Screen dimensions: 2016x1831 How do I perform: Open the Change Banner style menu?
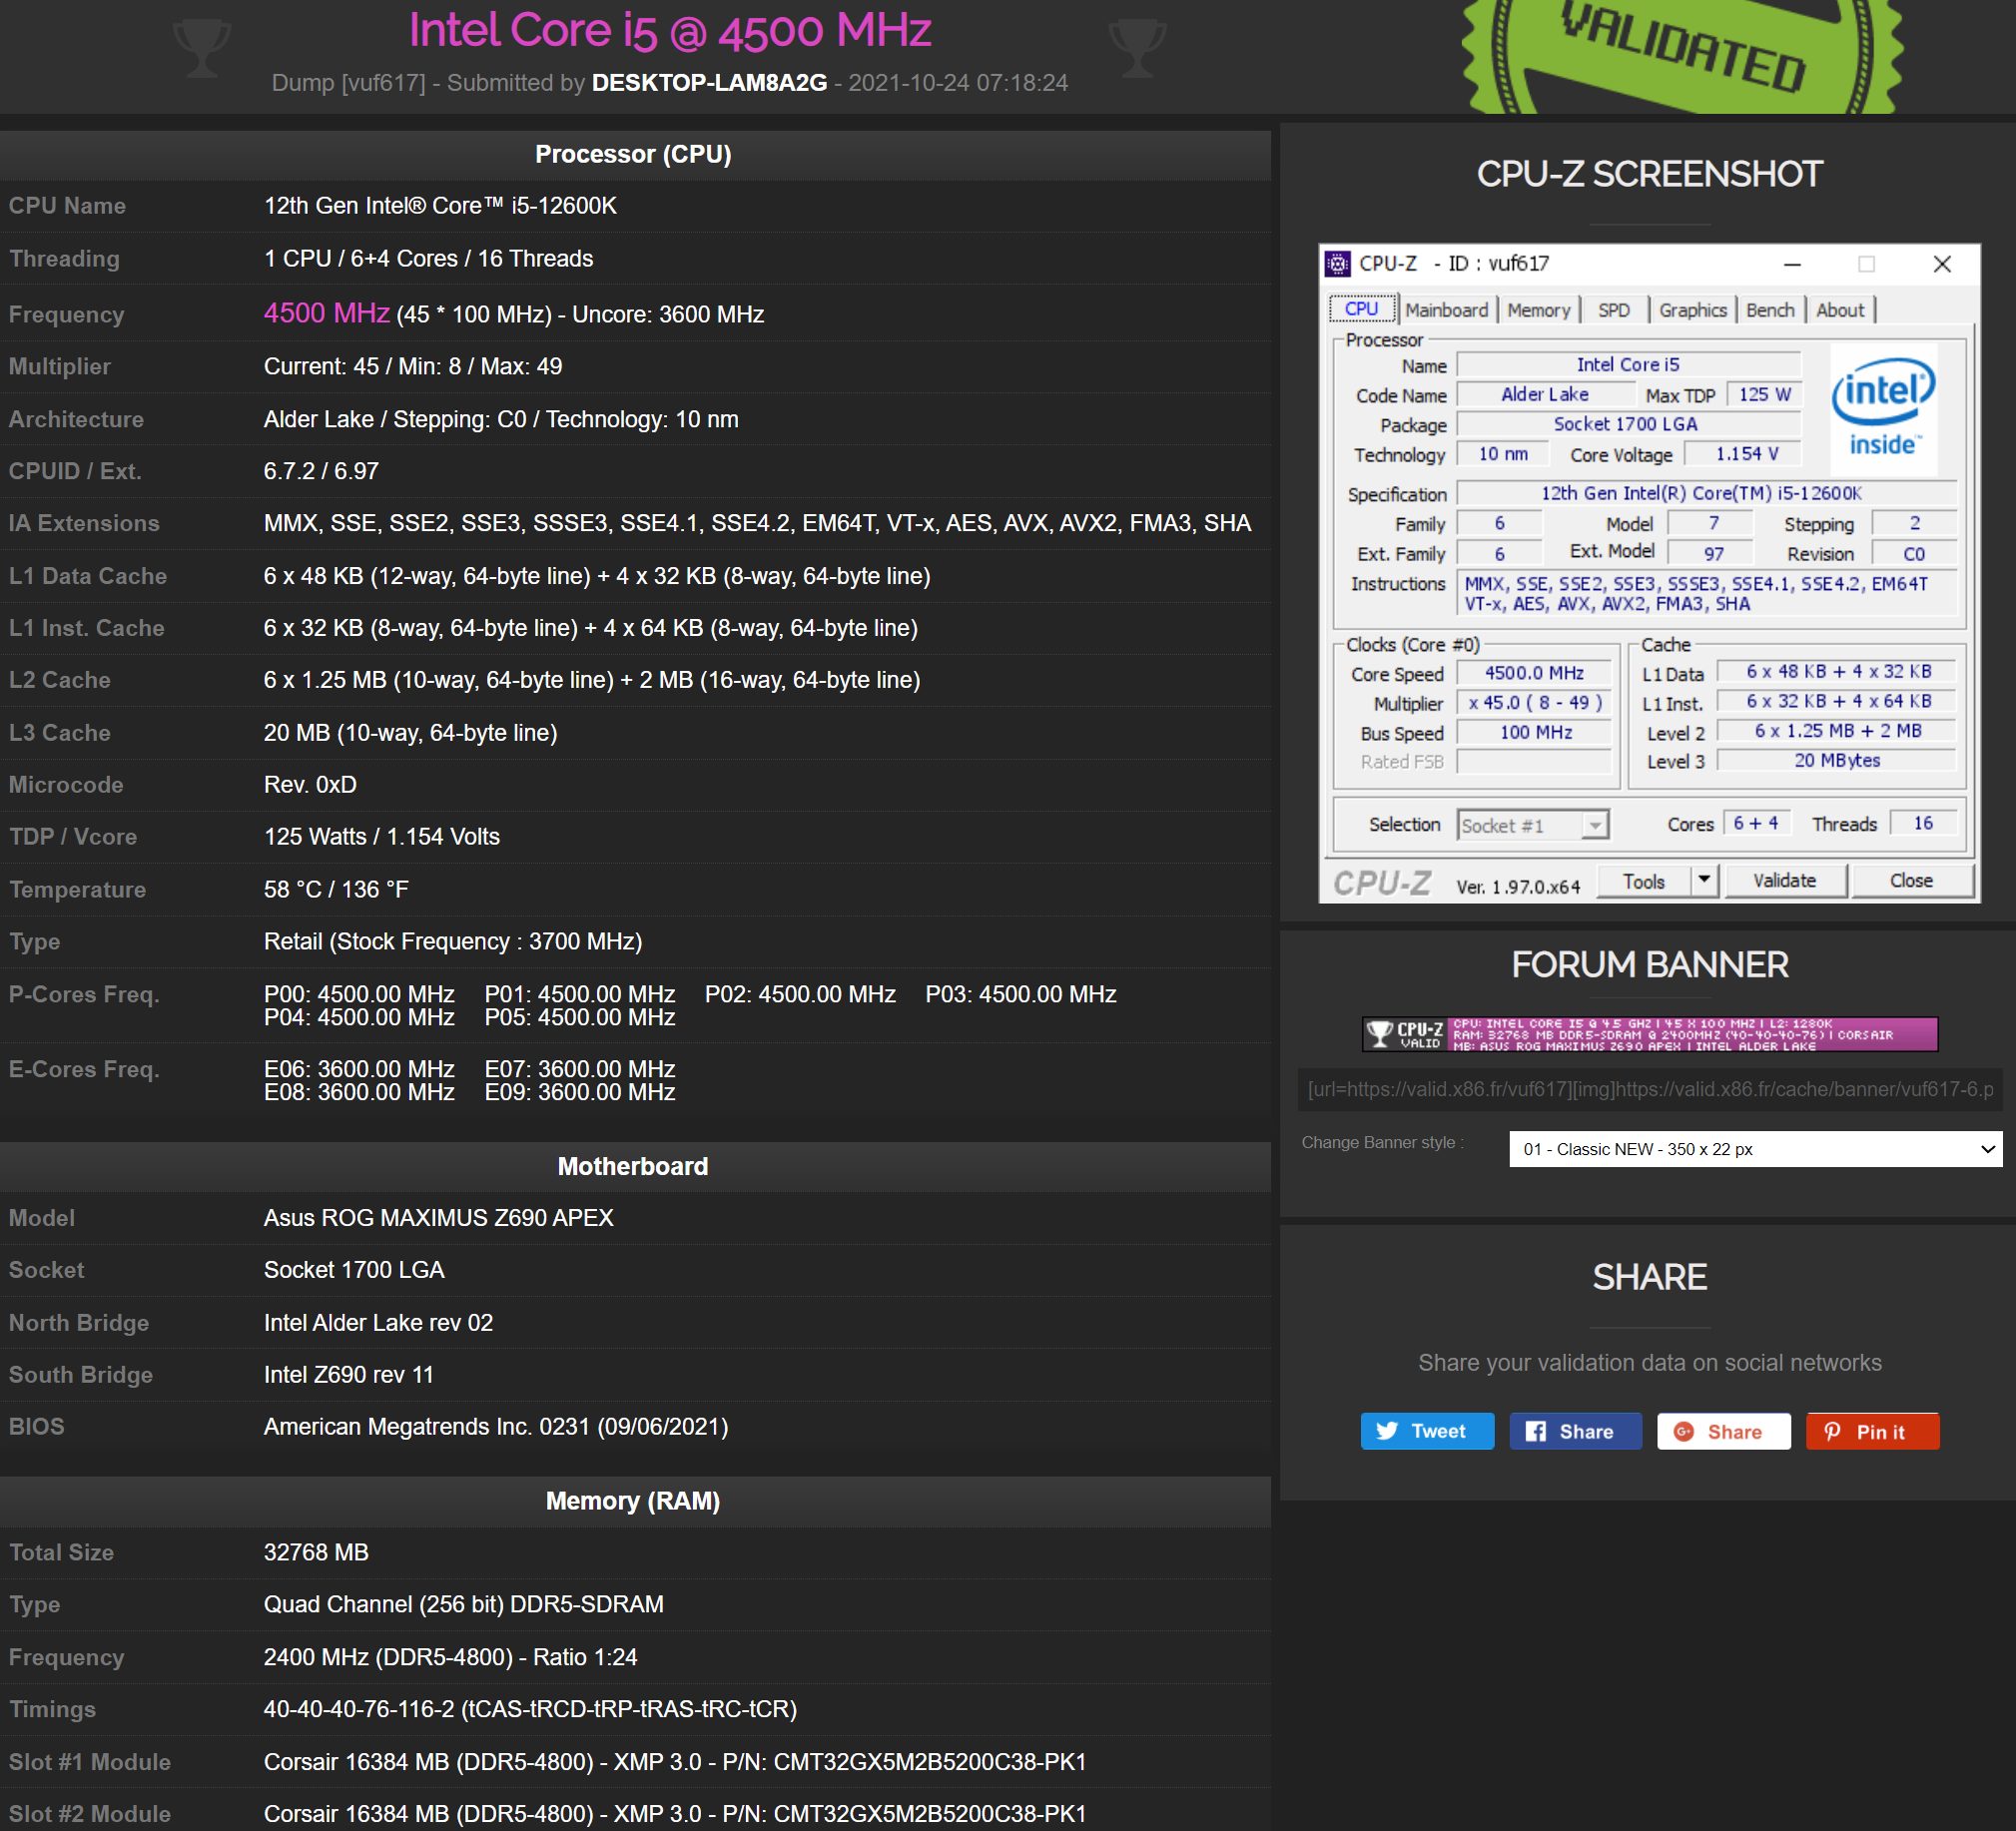(1750, 1150)
